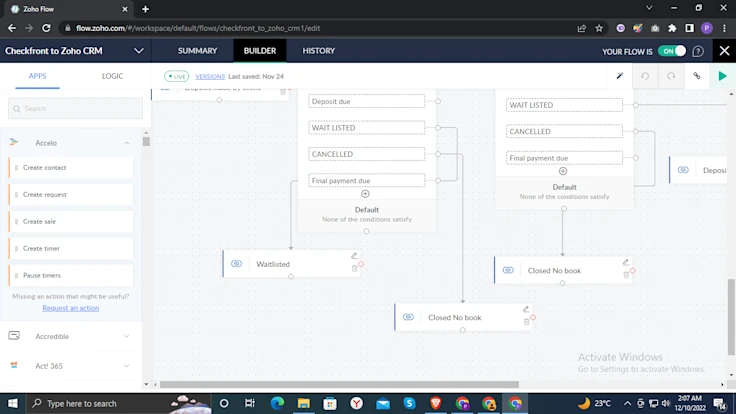Click the magic wand auto-arrange icon
This screenshot has width=736, height=414.
pyautogui.click(x=620, y=76)
